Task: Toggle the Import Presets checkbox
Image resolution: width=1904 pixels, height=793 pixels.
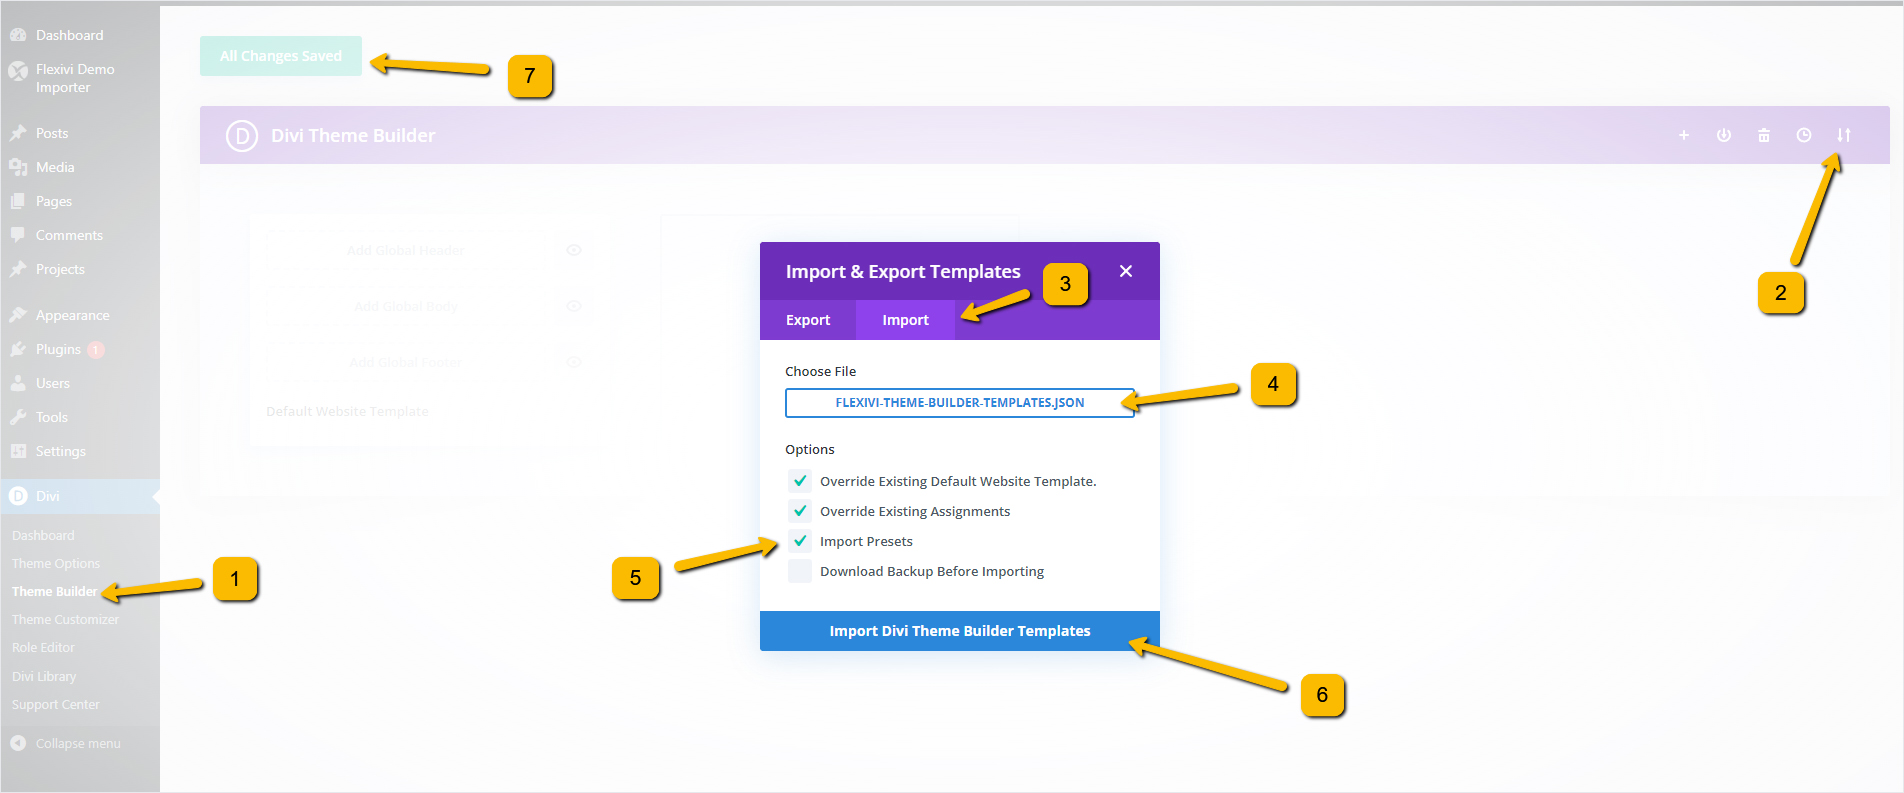Action: tap(800, 541)
